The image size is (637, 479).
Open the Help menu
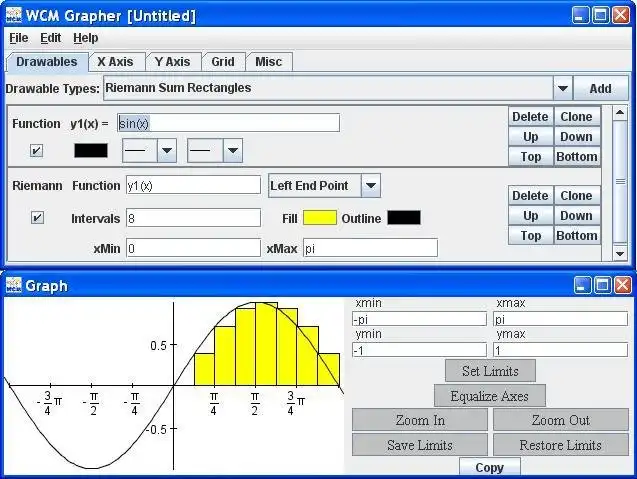coord(86,38)
